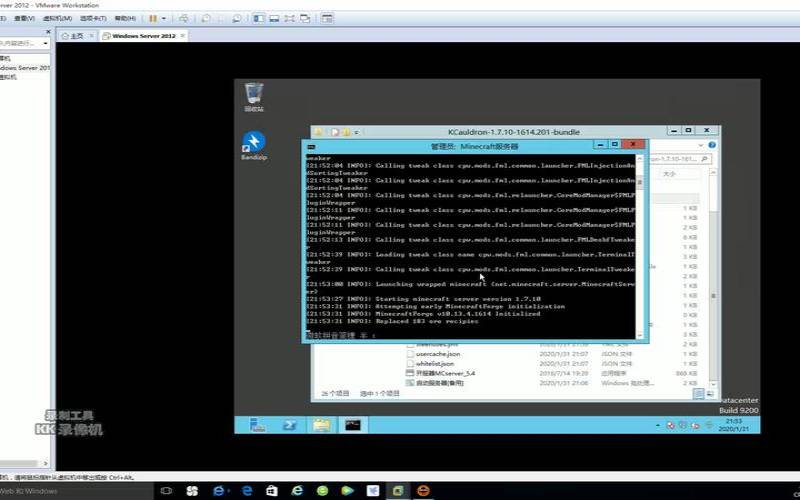Click the 大小 size column header in Explorer
Image resolution: width=800 pixels, height=500 pixels.
point(669,174)
